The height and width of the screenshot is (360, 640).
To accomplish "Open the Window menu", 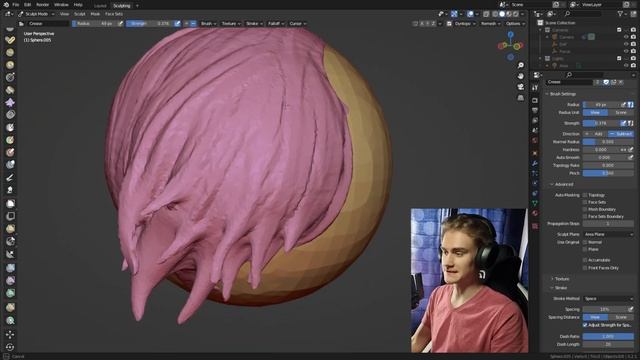I will coord(61,4).
